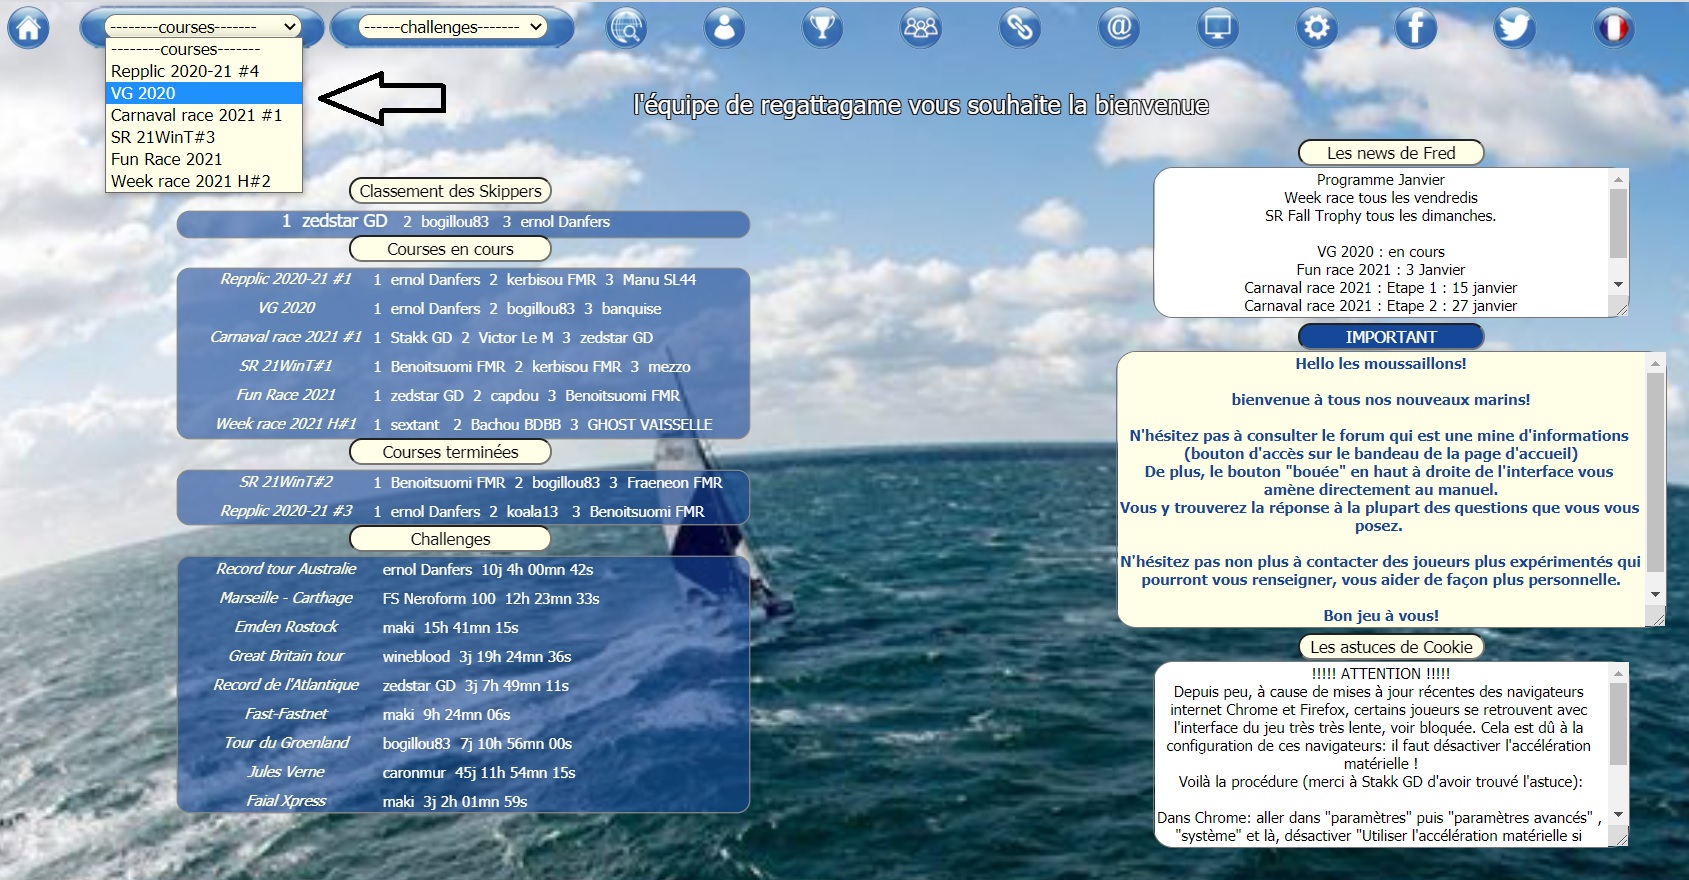
Task: Click the Les astuces de Cookie header
Action: pos(1391,647)
